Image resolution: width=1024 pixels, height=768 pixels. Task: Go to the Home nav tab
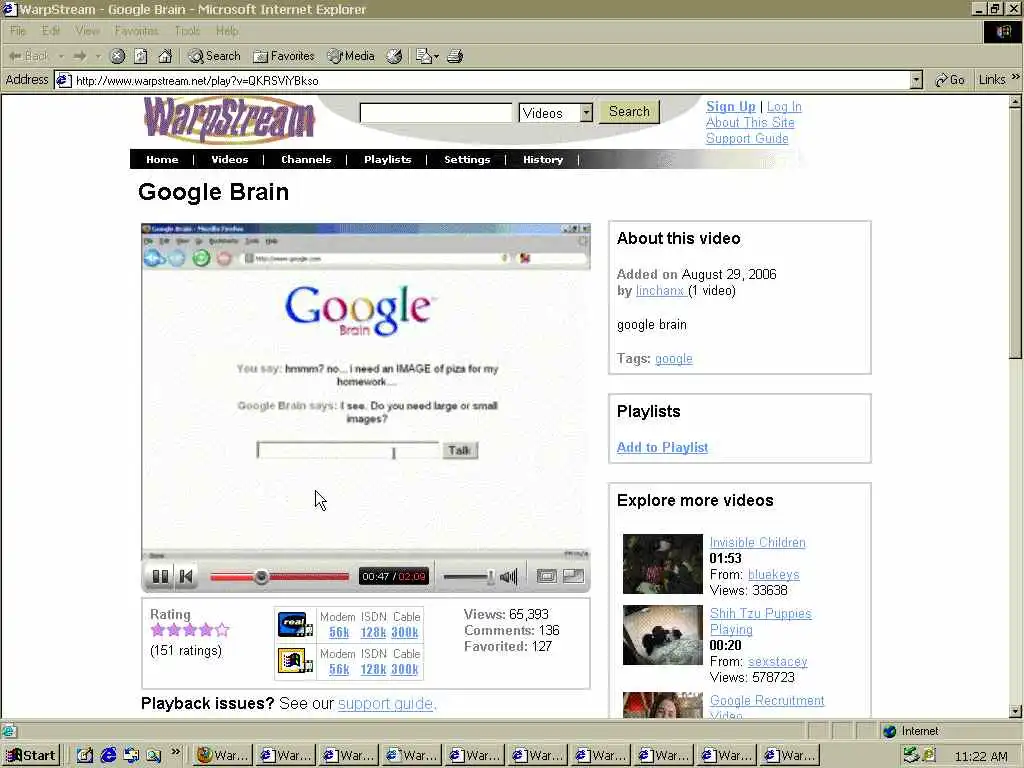(x=162, y=159)
